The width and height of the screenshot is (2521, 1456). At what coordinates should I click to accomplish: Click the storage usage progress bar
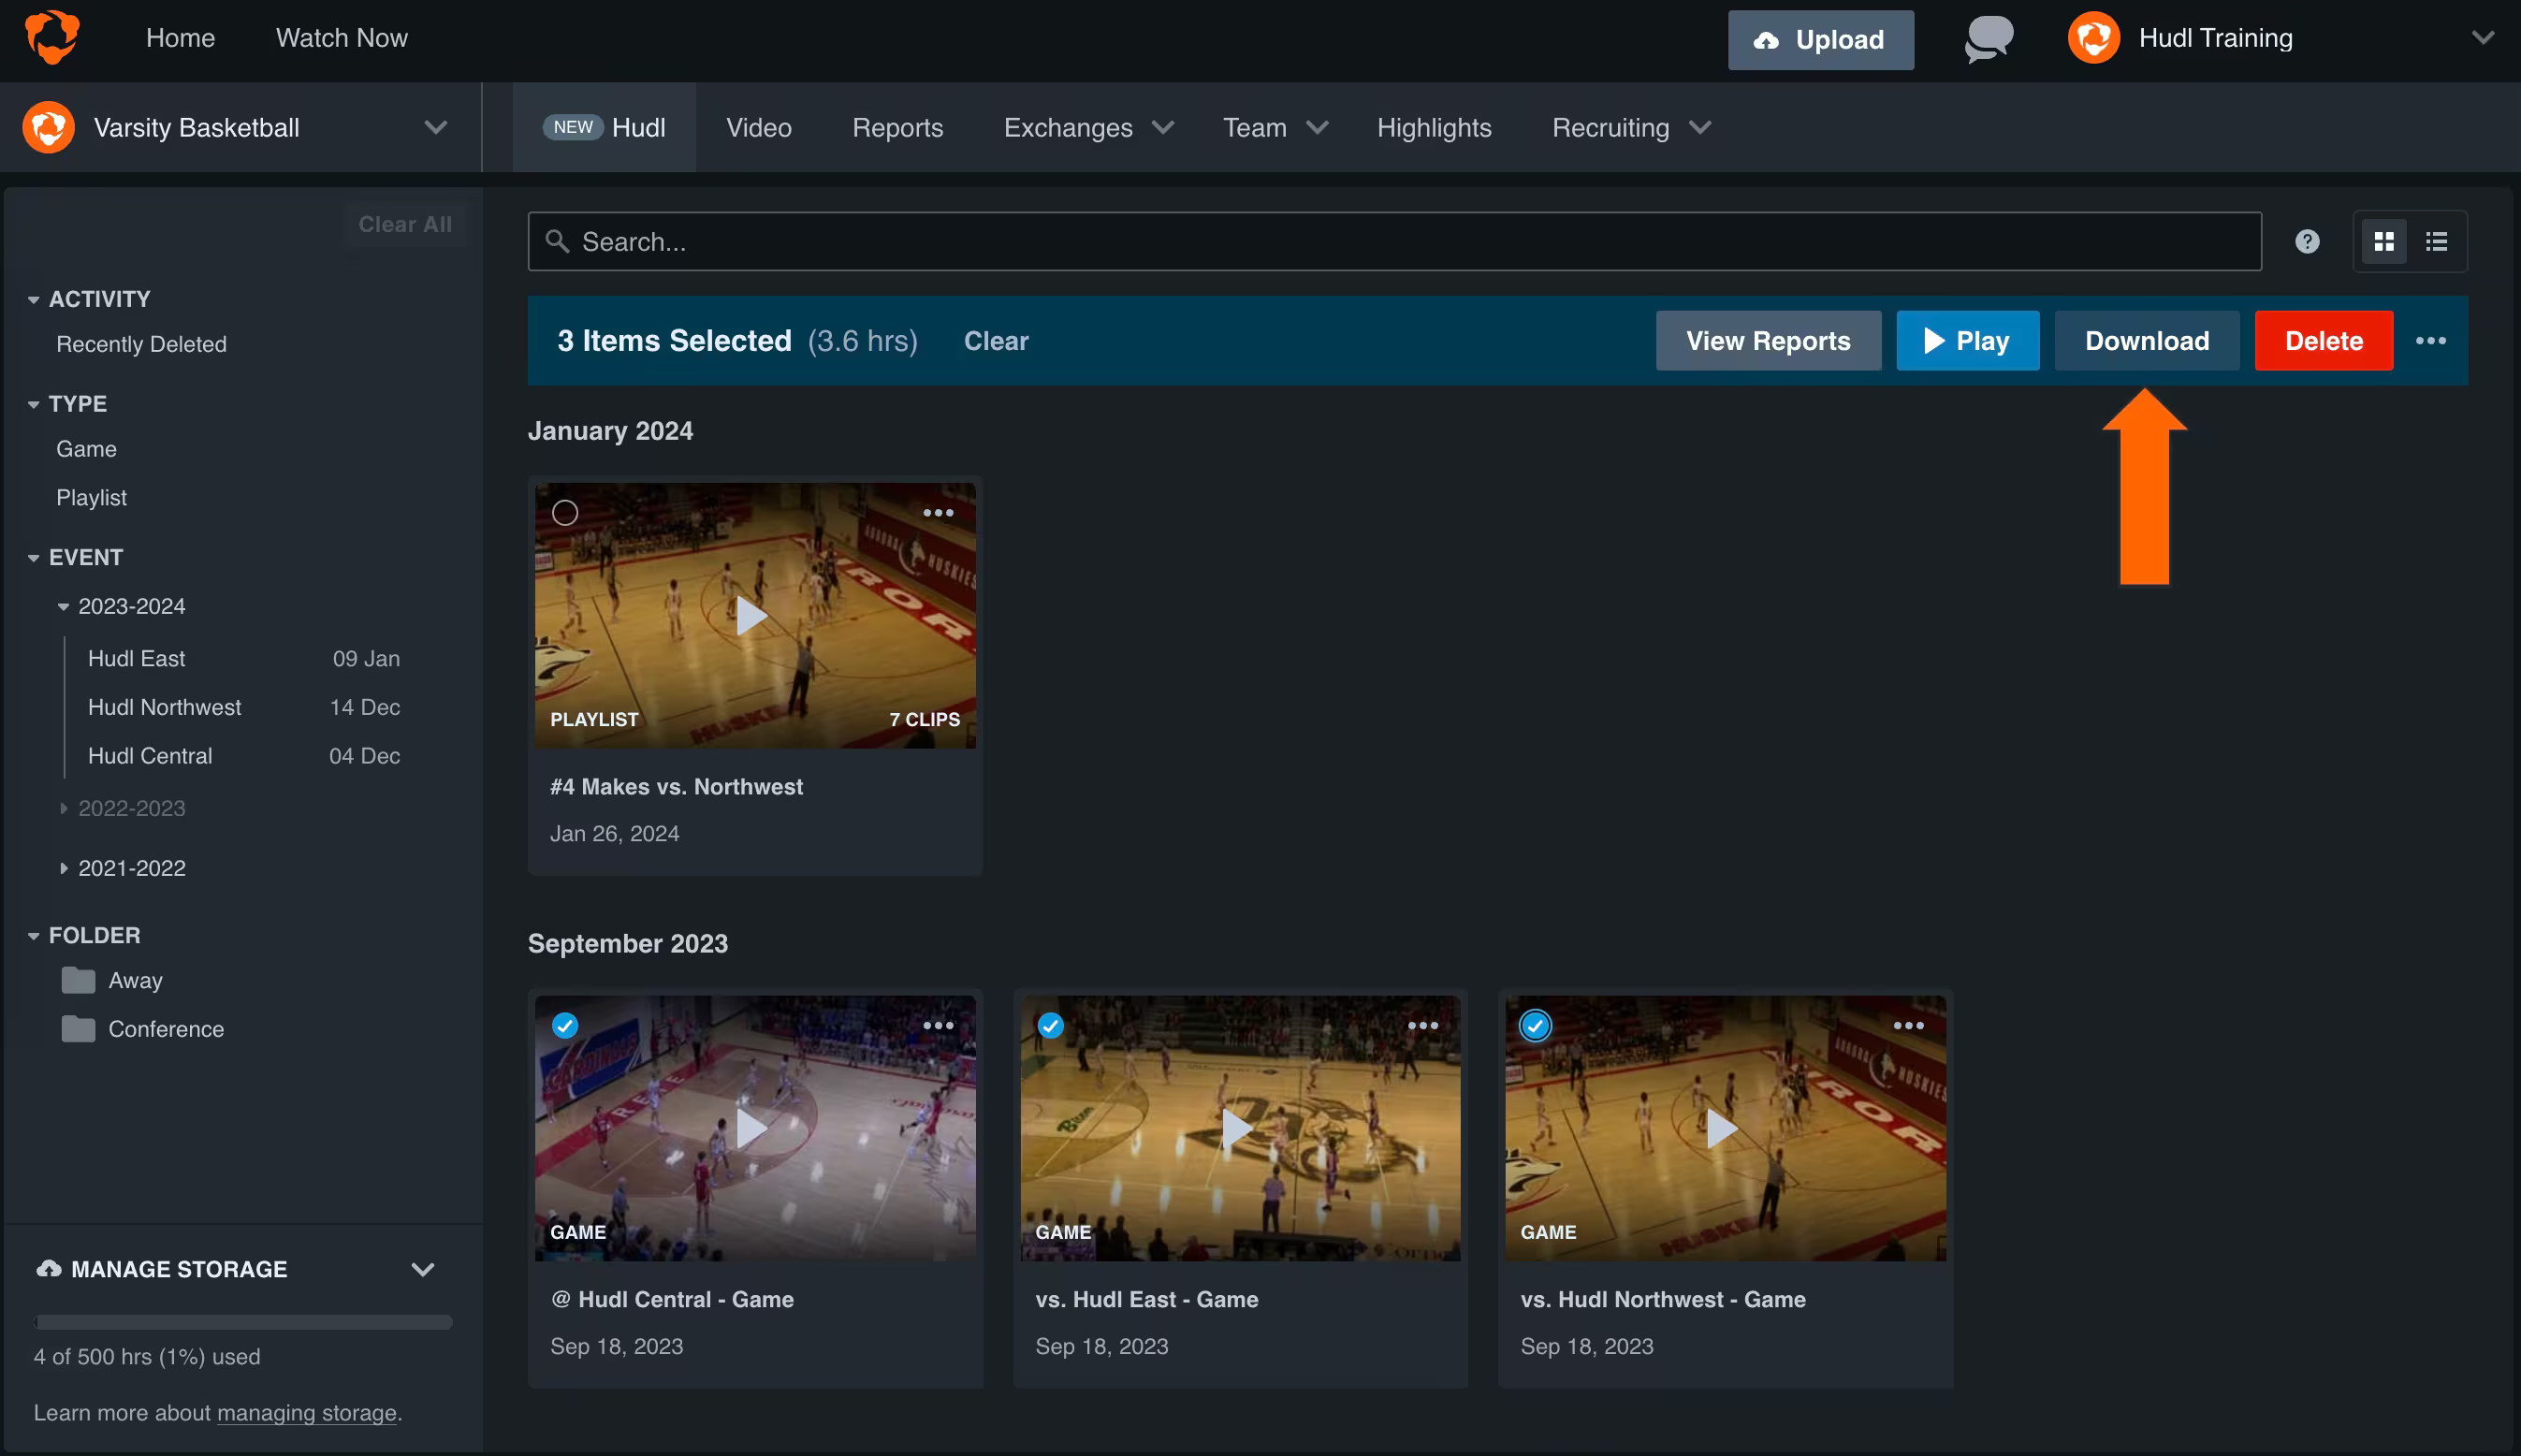(243, 1322)
